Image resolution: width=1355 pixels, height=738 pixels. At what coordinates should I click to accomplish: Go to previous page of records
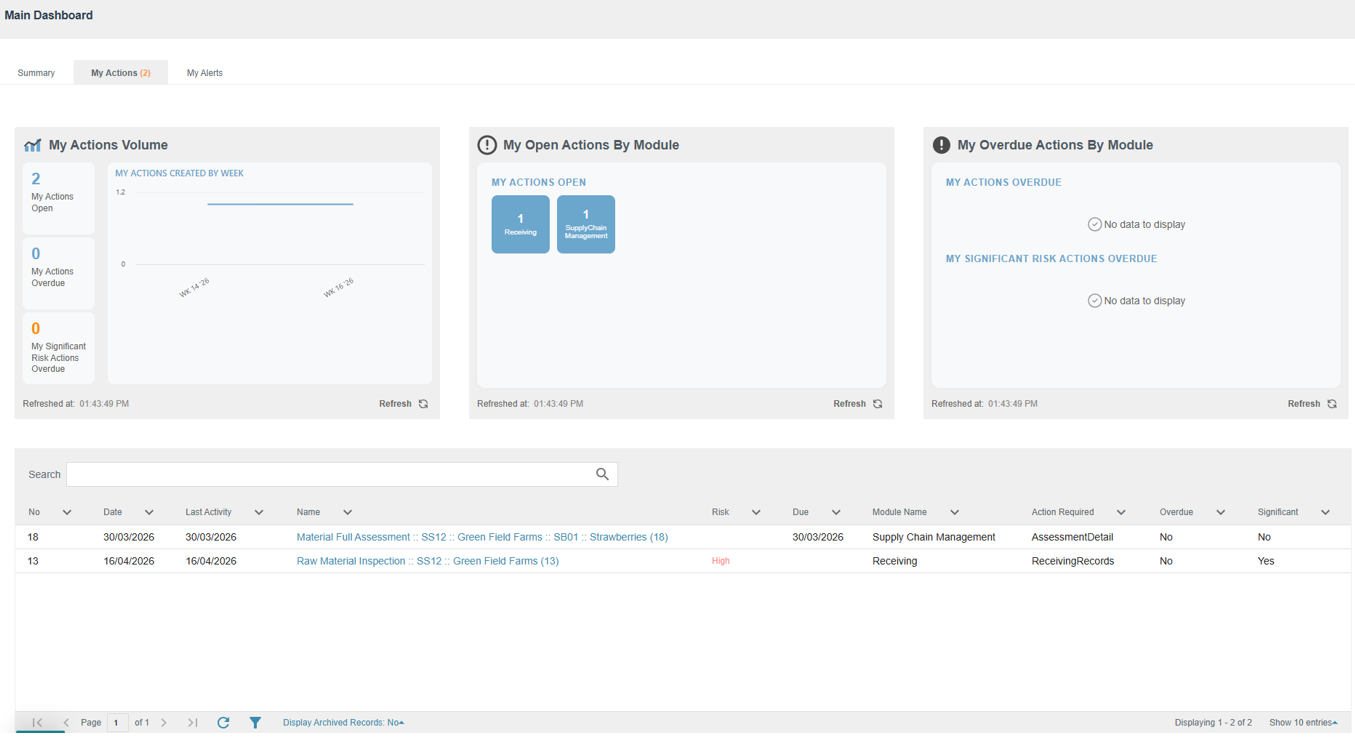[66, 722]
